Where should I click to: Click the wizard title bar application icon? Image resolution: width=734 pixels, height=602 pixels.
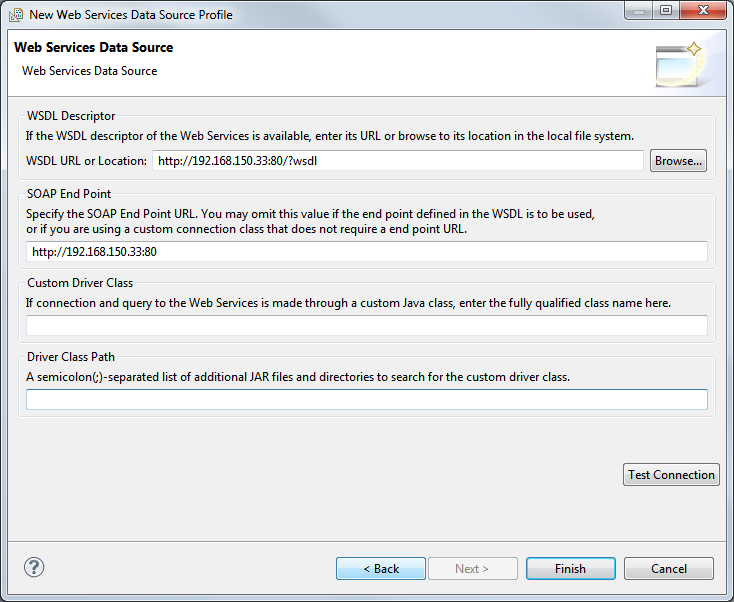pyautogui.click(x=15, y=15)
